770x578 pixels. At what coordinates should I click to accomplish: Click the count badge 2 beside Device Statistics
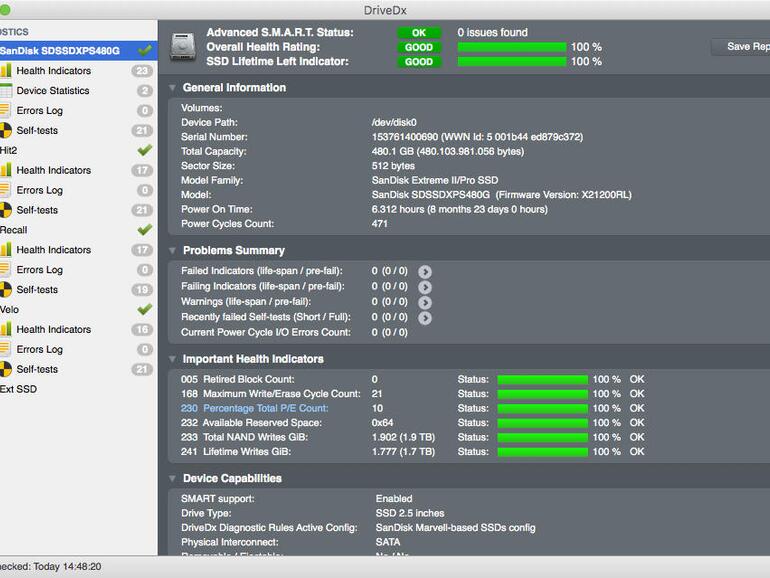pos(144,91)
